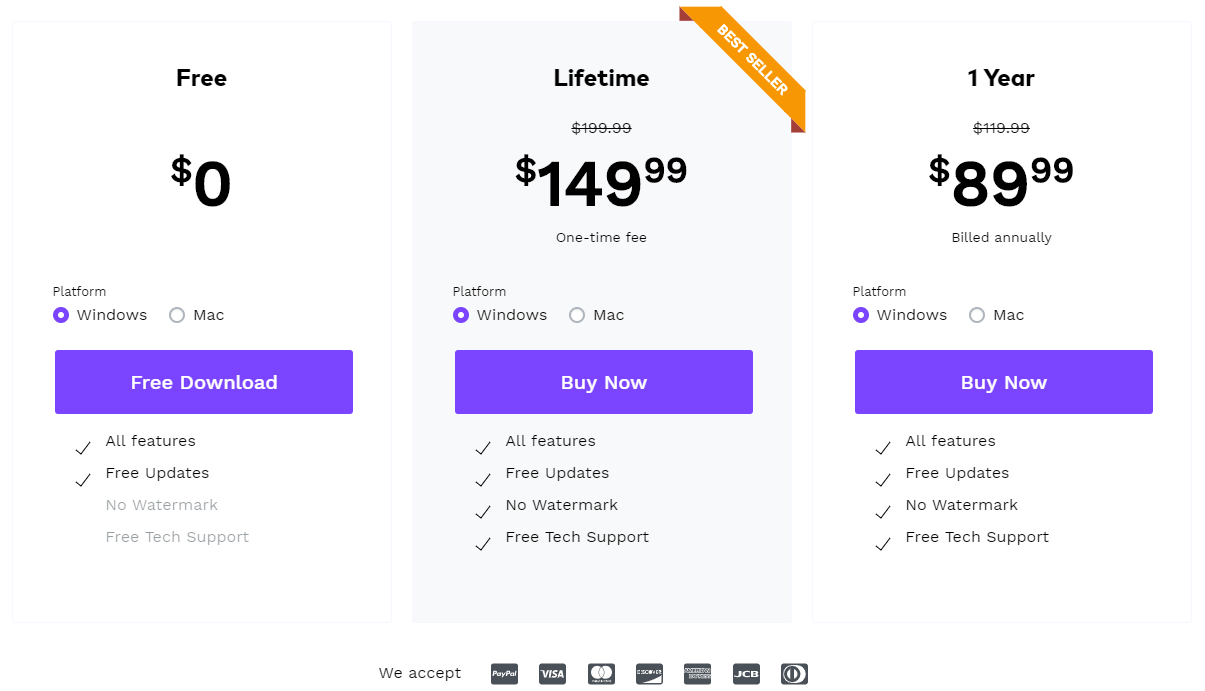Image resolution: width=1205 pixels, height=691 pixels.
Task: Select Windows platform for the Free plan
Action: 61,315
